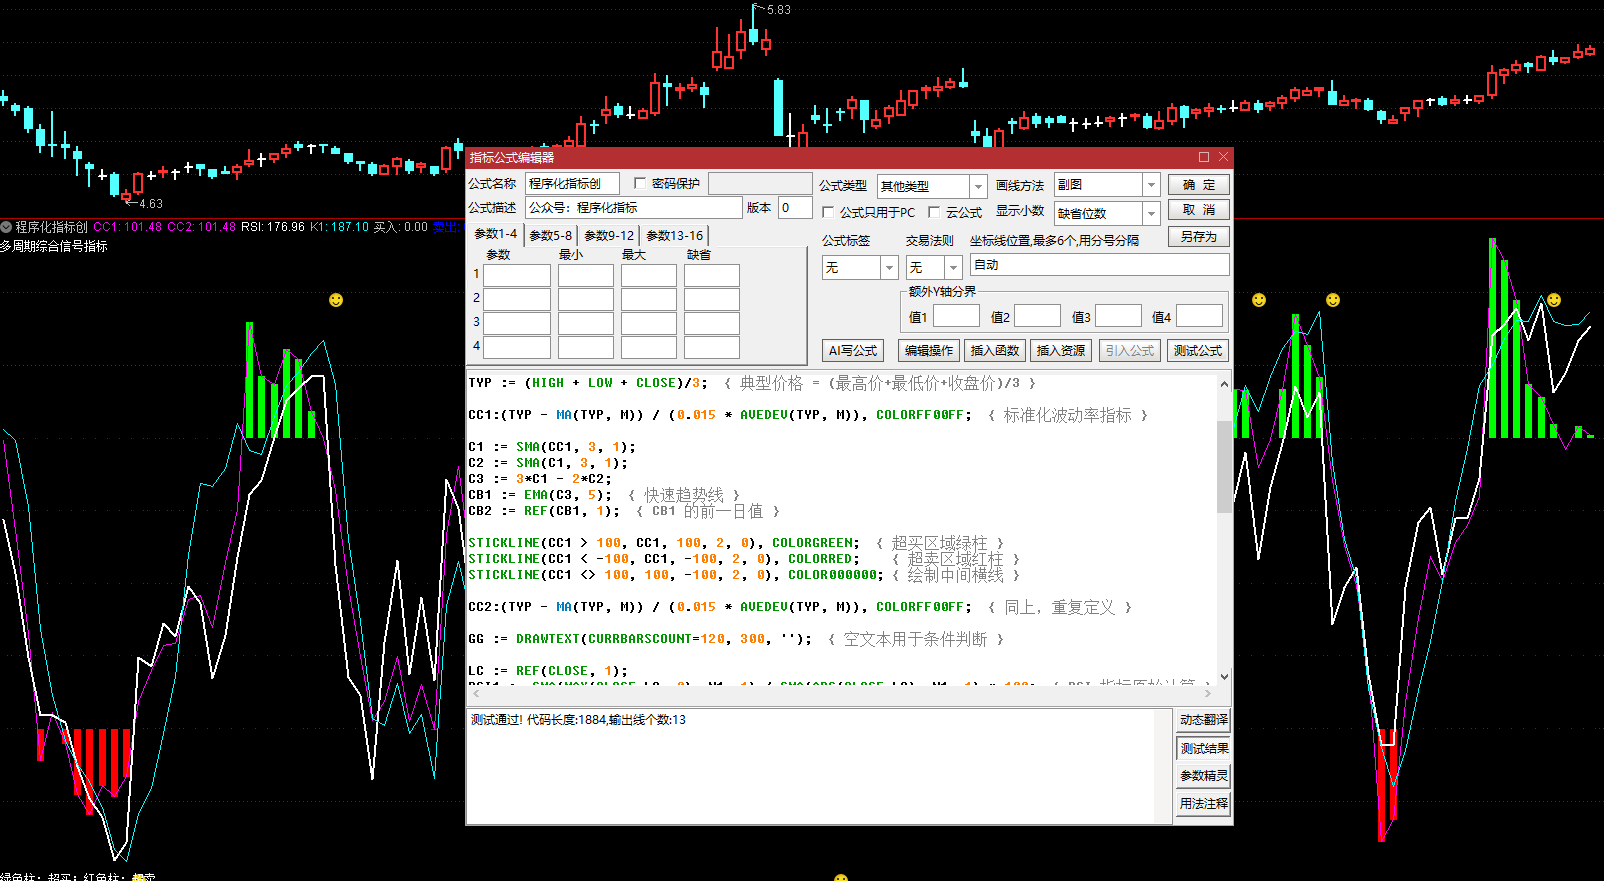
Task: Tick the 公式只用于PC checkbox
Action: pos(828,212)
